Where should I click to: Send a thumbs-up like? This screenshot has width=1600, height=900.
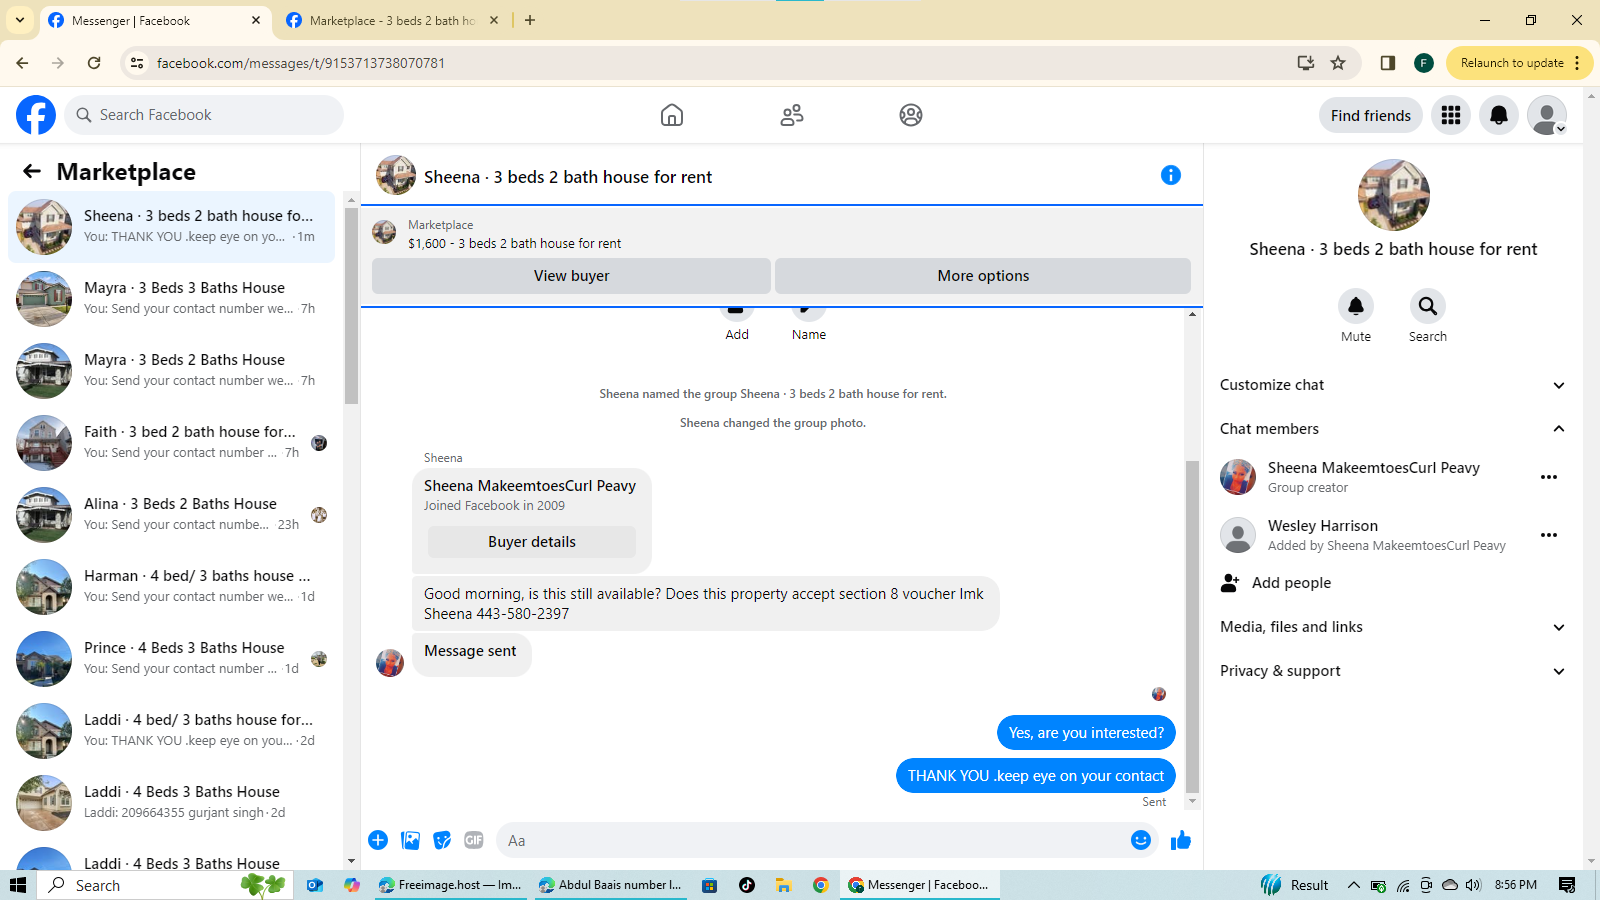[x=1181, y=840]
